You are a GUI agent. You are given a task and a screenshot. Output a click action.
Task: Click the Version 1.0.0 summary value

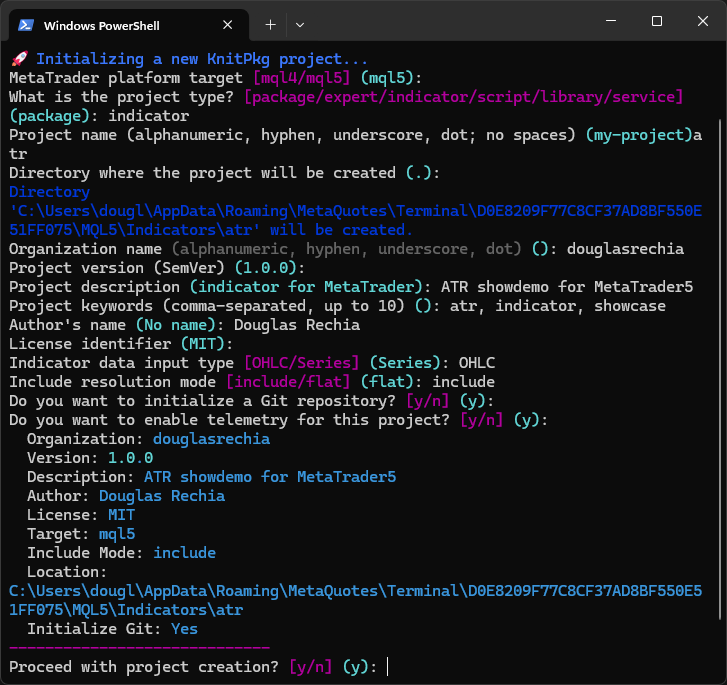click(x=130, y=458)
